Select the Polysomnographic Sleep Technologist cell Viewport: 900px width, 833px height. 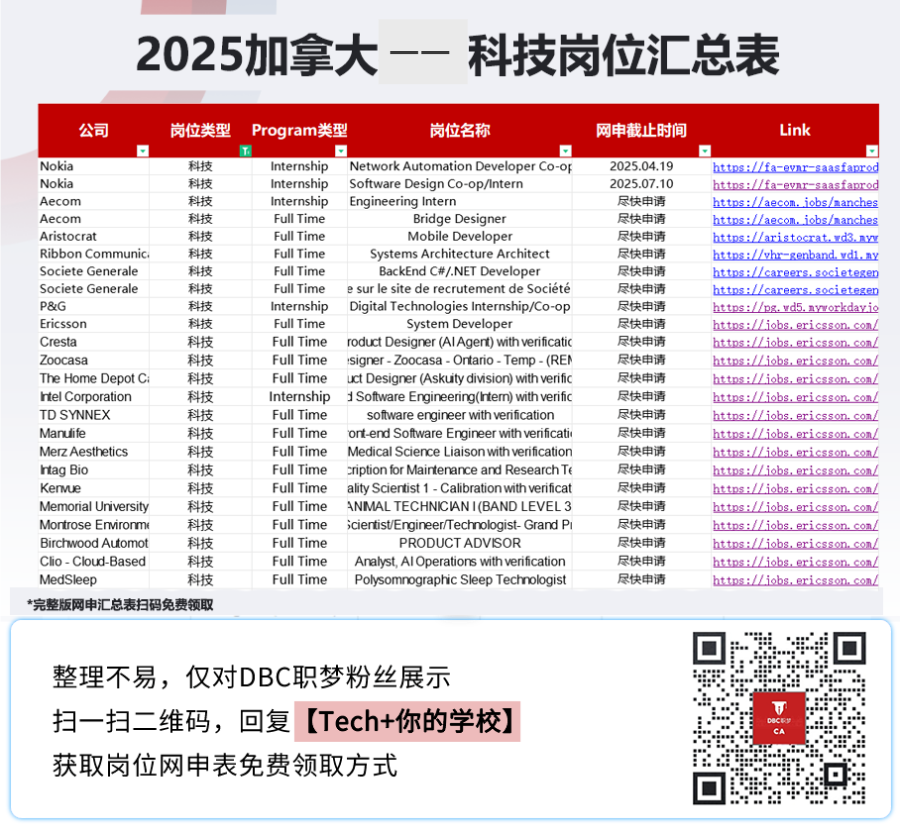(x=460, y=579)
